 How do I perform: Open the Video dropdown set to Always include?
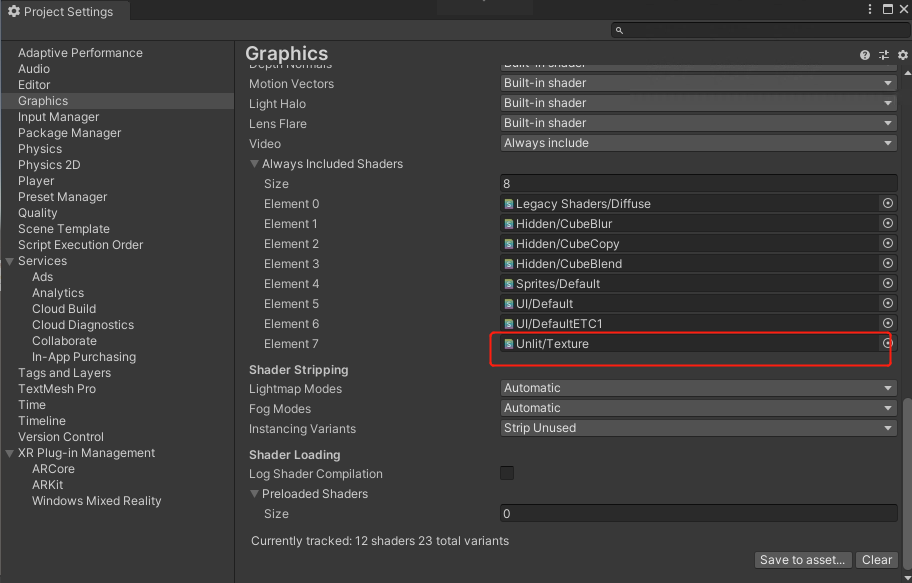coord(698,143)
